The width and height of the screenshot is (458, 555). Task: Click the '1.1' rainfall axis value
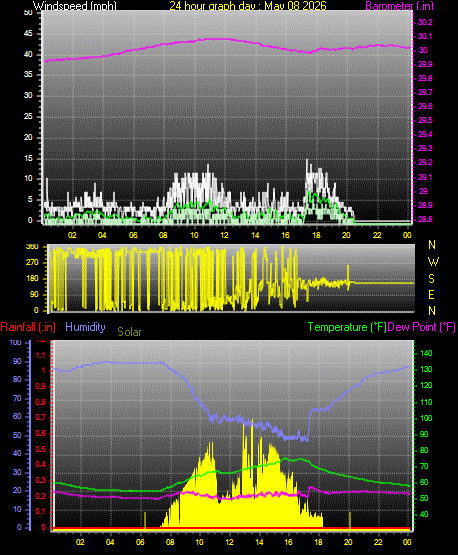tap(41, 355)
